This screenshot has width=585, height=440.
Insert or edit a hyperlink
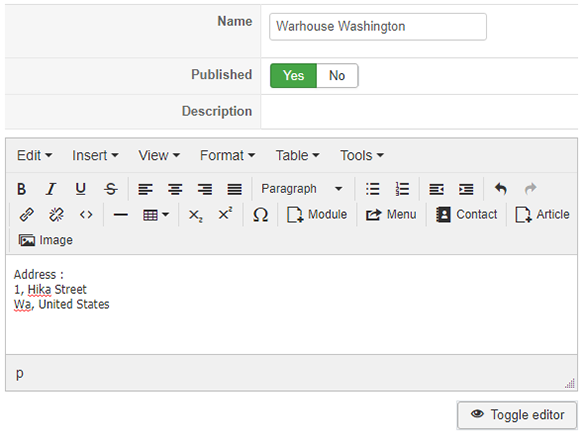pos(26,215)
